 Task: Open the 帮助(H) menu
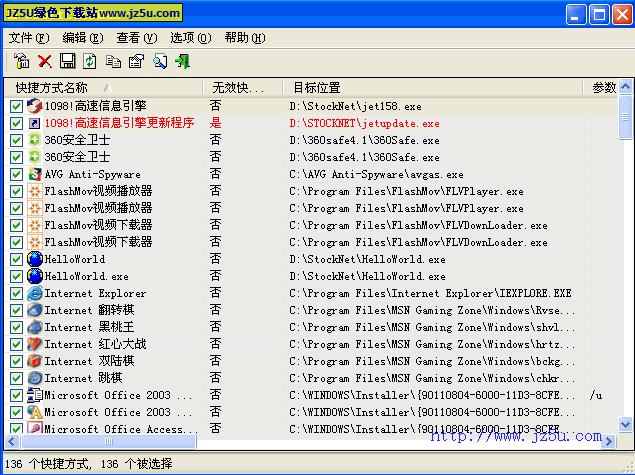[245, 38]
